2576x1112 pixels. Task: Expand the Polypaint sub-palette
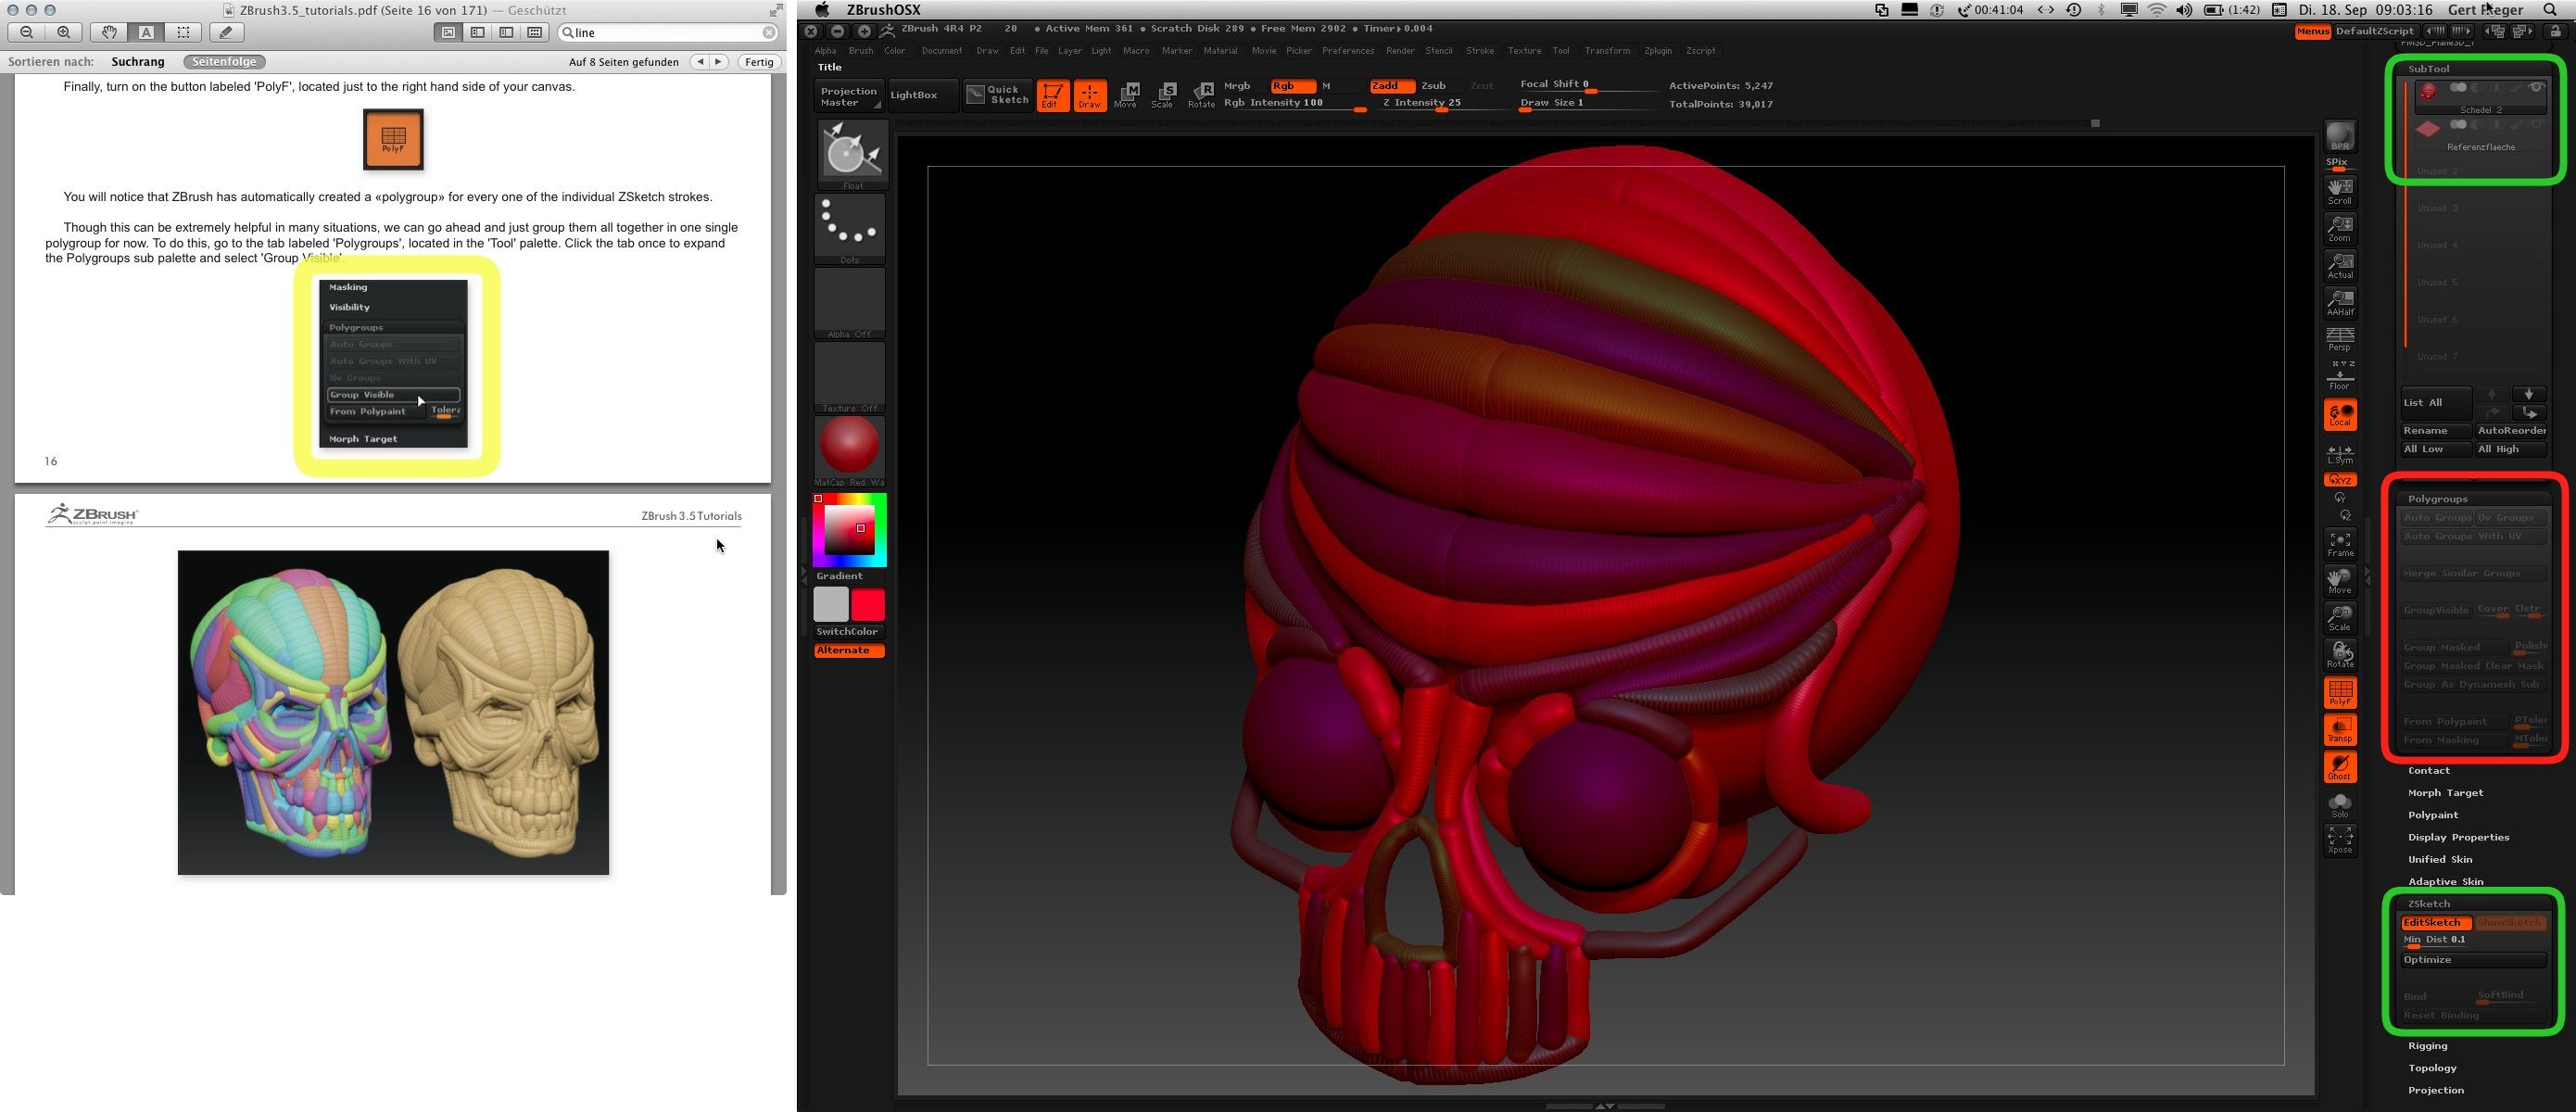coord(2433,814)
